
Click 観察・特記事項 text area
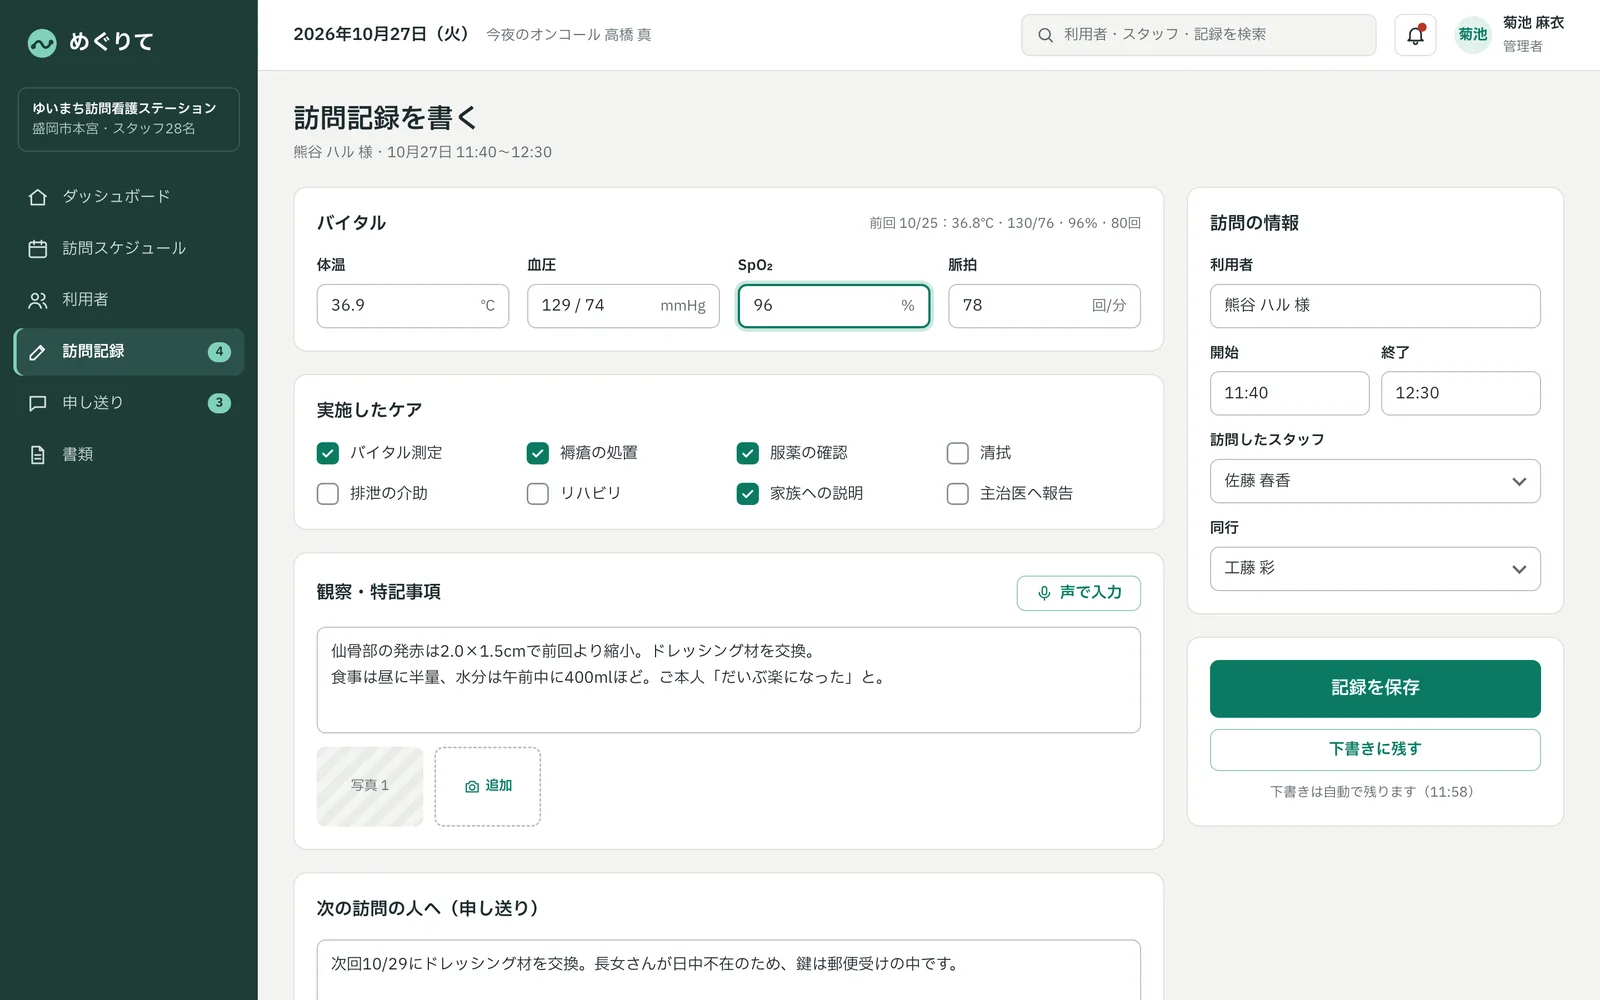coord(729,680)
